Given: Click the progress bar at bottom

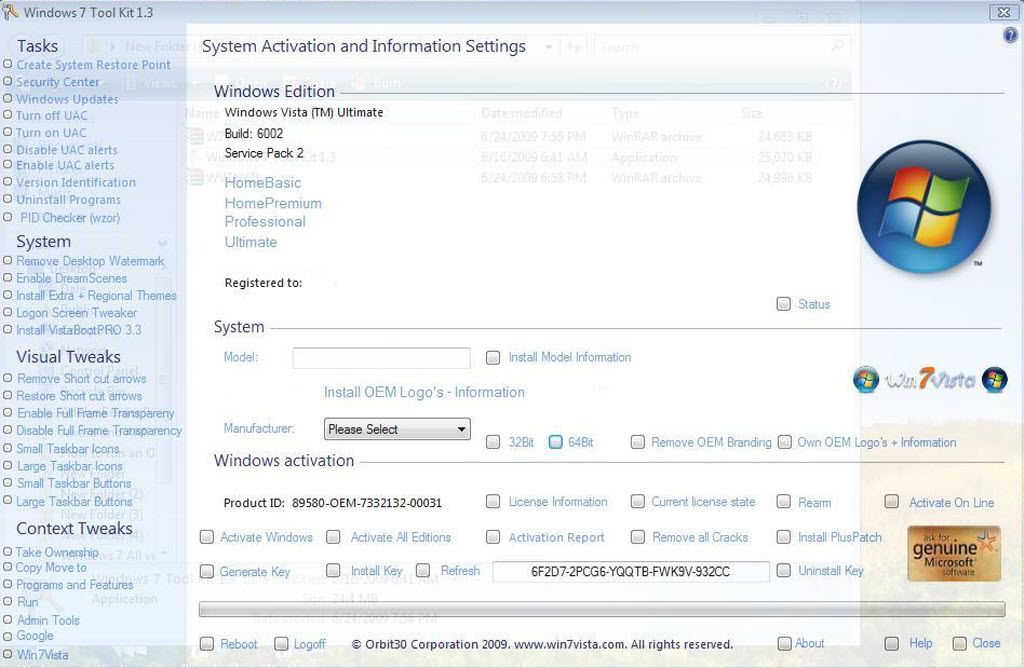Looking at the screenshot, I should point(601,609).
